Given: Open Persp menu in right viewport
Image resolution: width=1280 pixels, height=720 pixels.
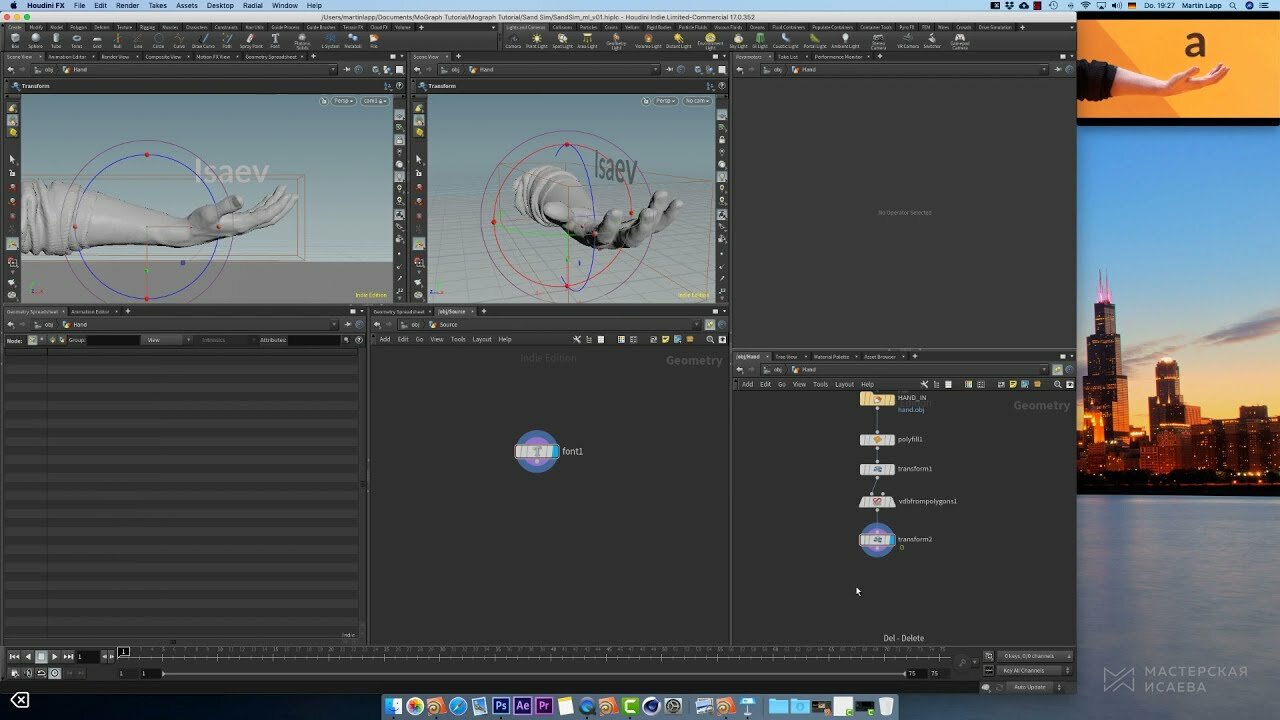Looking at the screenshot, I should point(666,101).
